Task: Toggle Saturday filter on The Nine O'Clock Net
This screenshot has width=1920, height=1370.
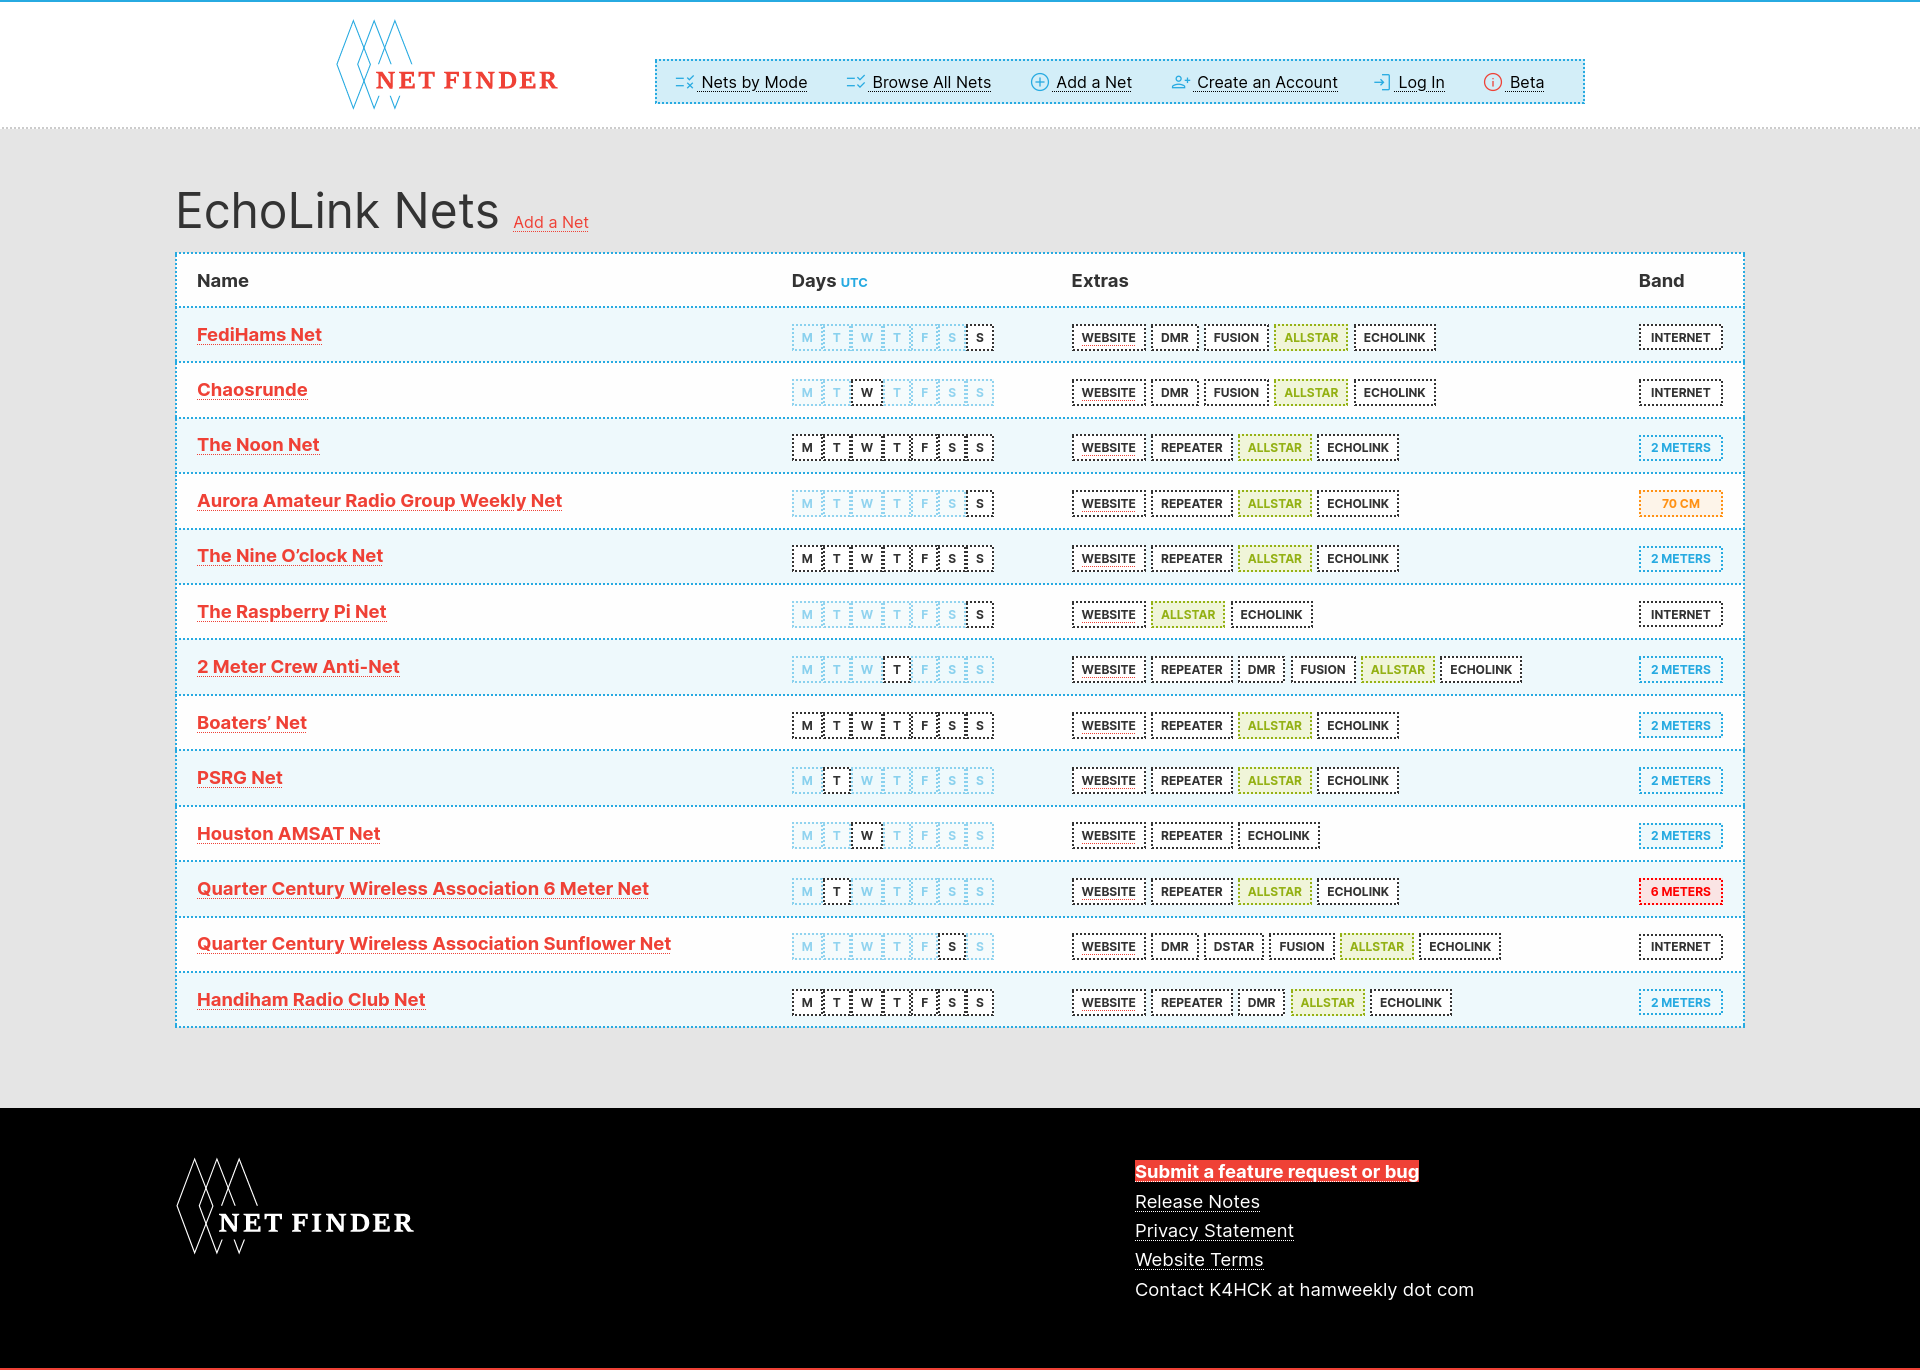Action: point(950,557)
